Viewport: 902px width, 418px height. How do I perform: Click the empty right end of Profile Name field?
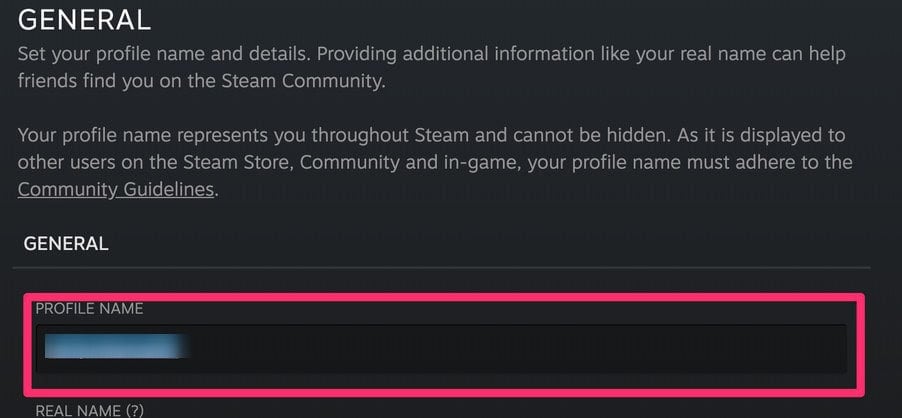click(x=780, y=348)
